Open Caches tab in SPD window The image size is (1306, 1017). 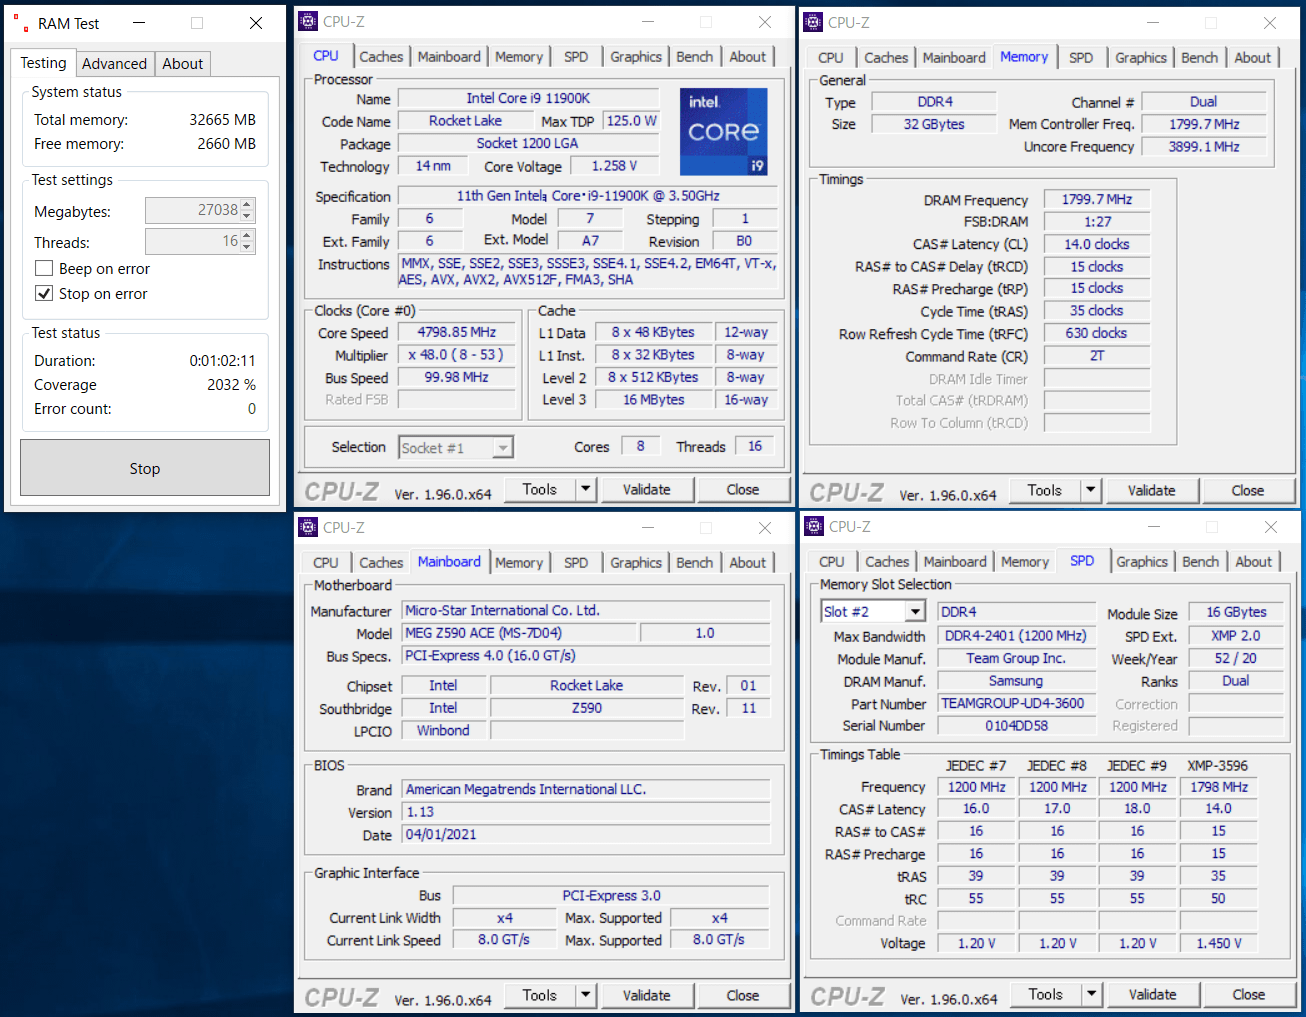pyautogui.click(x=887, y=562)
